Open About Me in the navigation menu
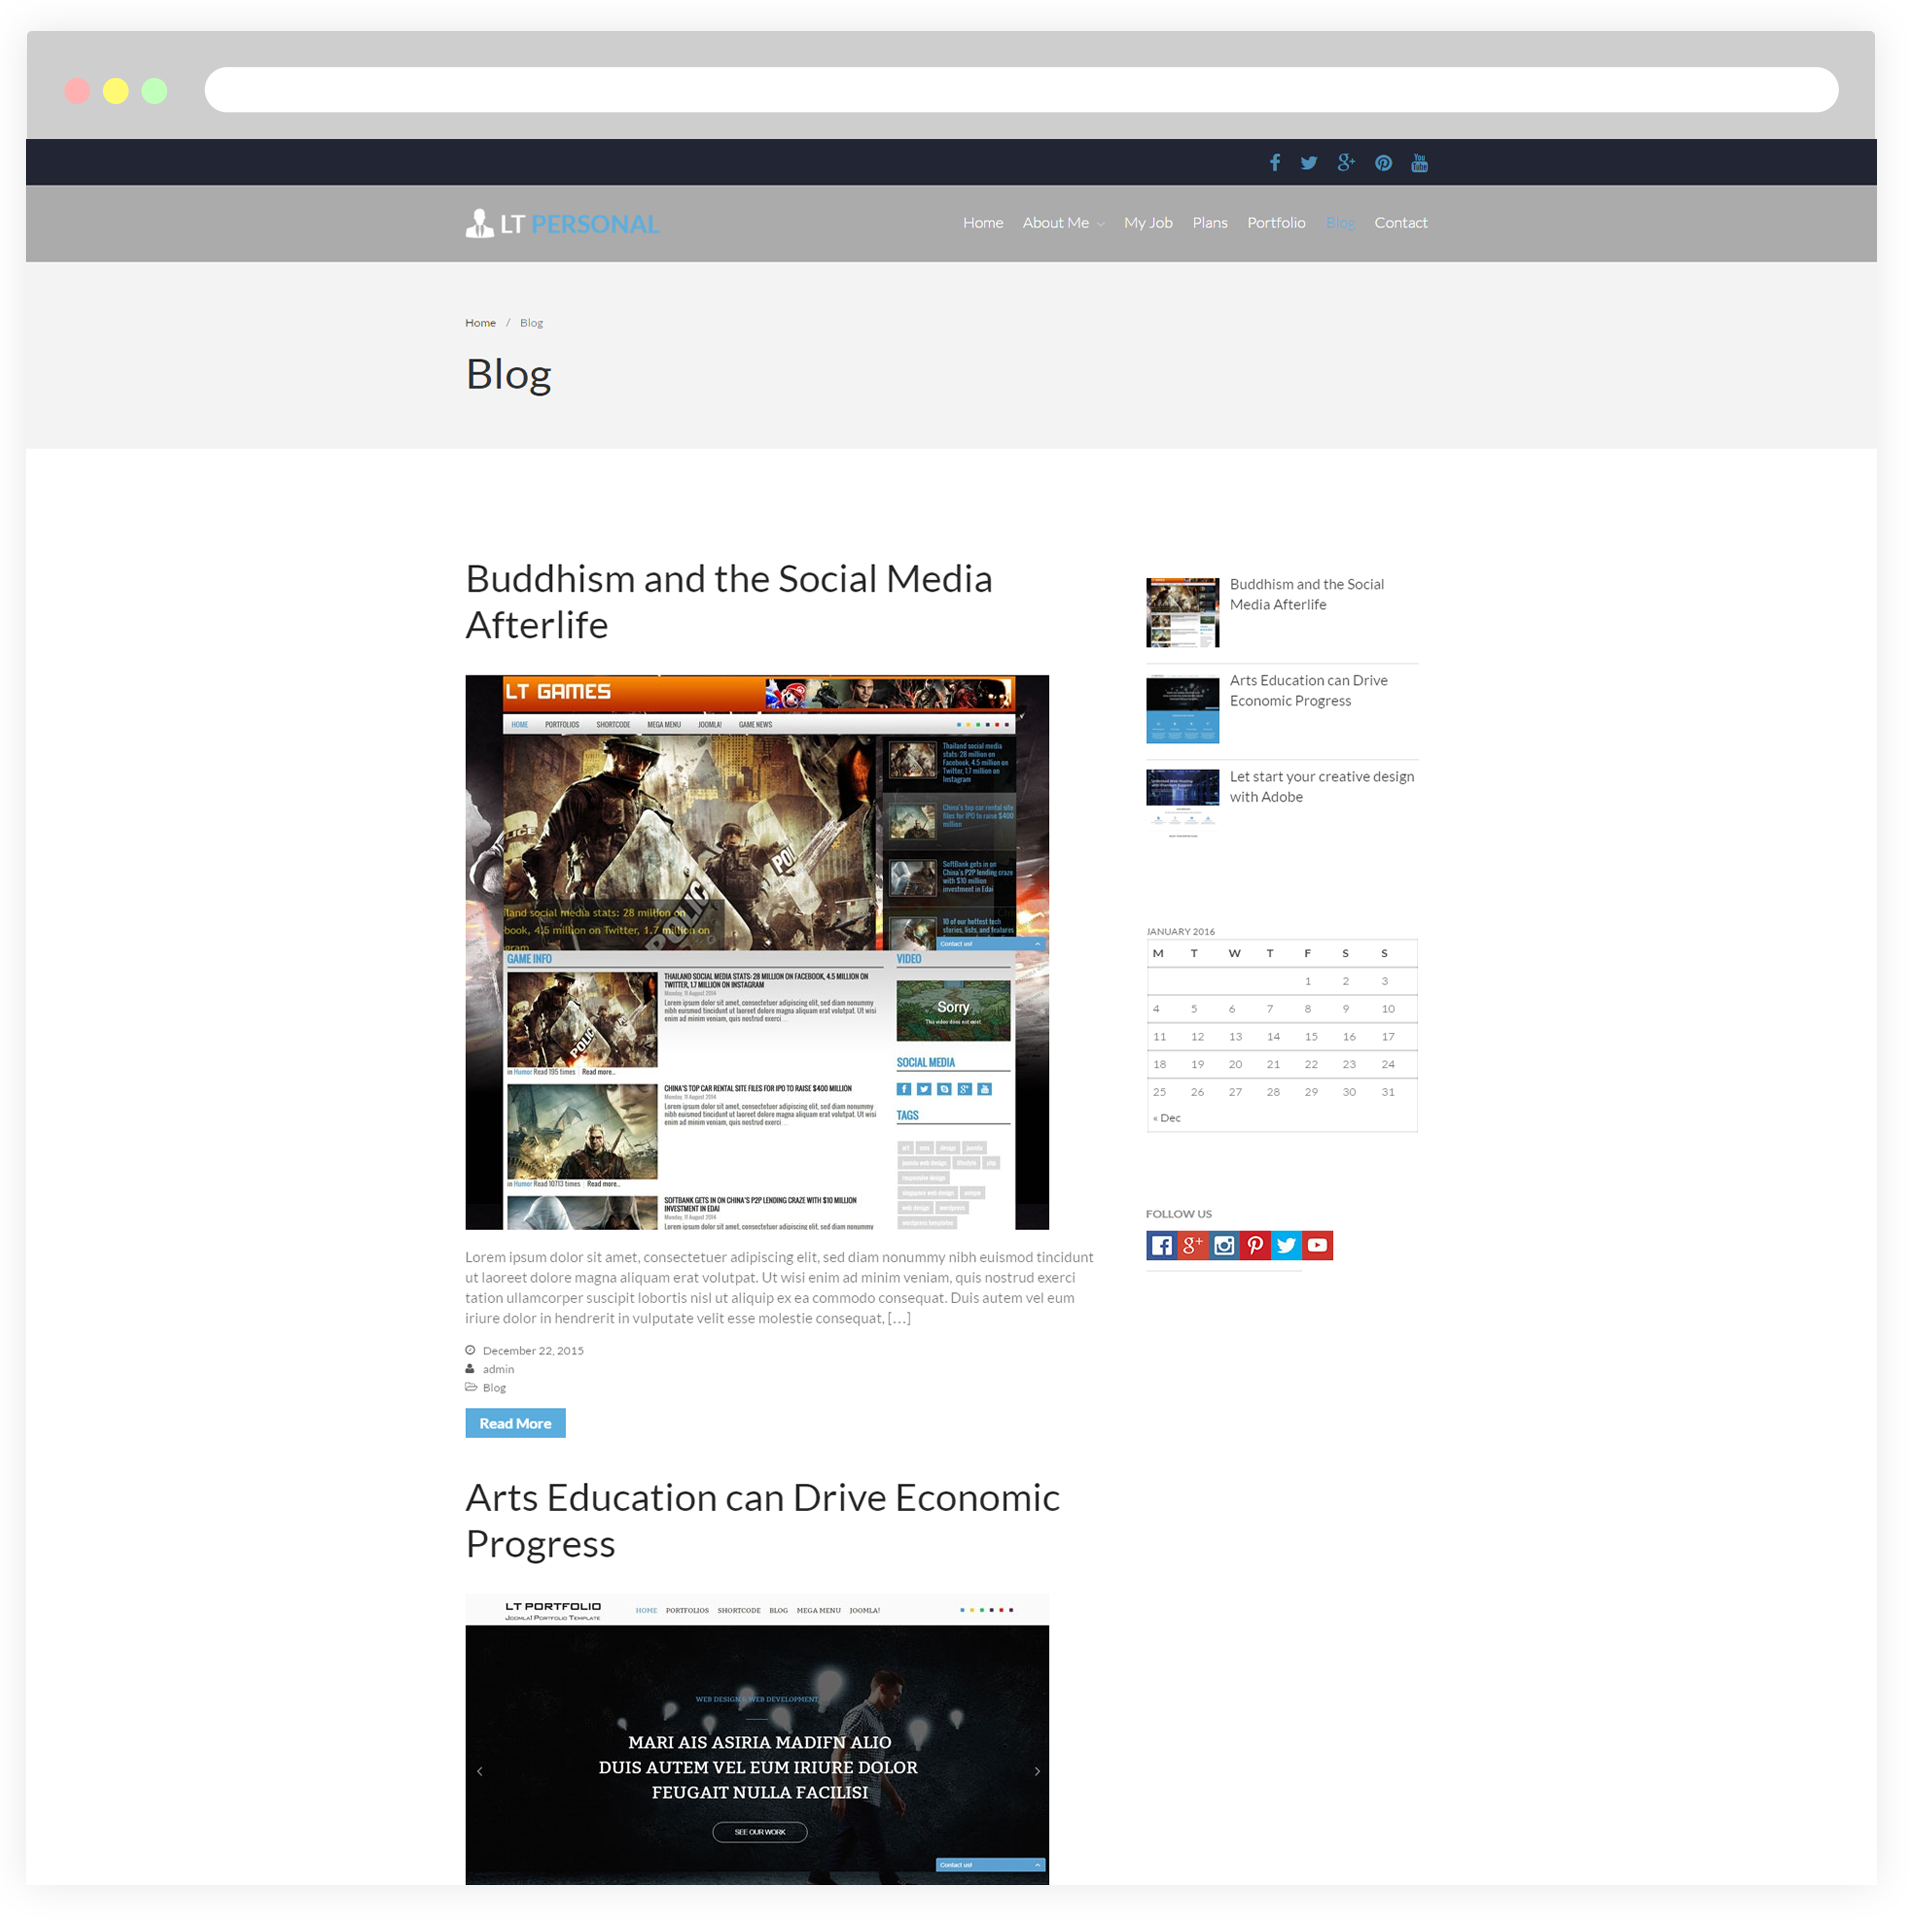 click(x=1056, y=223)
